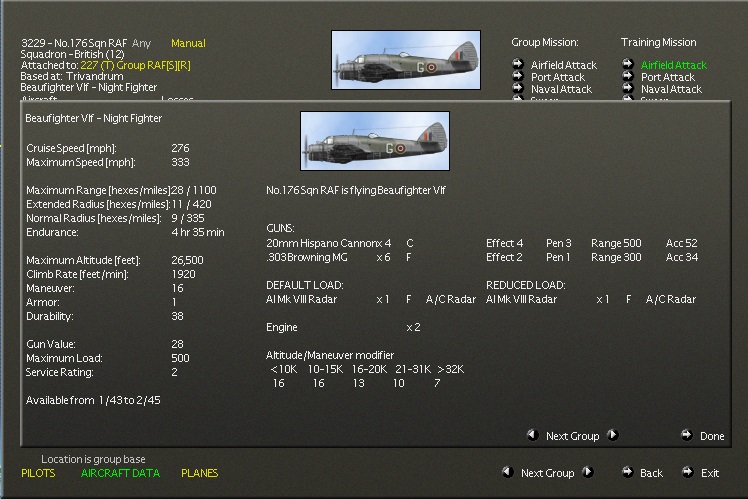Click arrow icon beside Group Mission Airfield Attack
Image resolution: width=748 pixels, height=499 pixels.
(518, 64)
